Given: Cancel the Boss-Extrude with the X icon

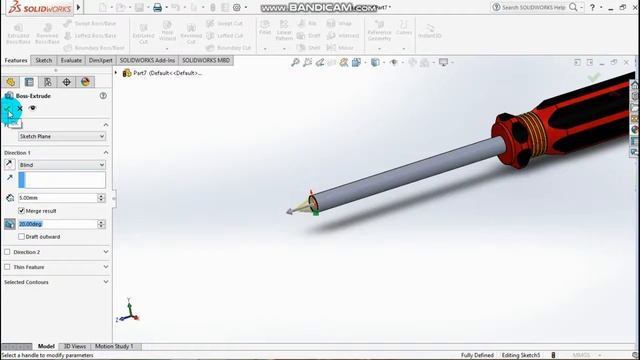Looking at the screenshot, I should (20, 108).
